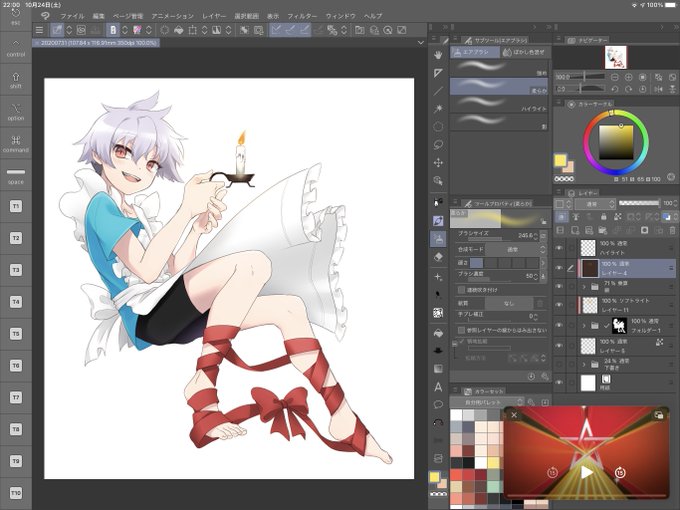The width and height of the screenshot is (680, 510).
Task: Select the Magic Wand auto-select tool
Action: pyautogui.click(x=438, y=108)
